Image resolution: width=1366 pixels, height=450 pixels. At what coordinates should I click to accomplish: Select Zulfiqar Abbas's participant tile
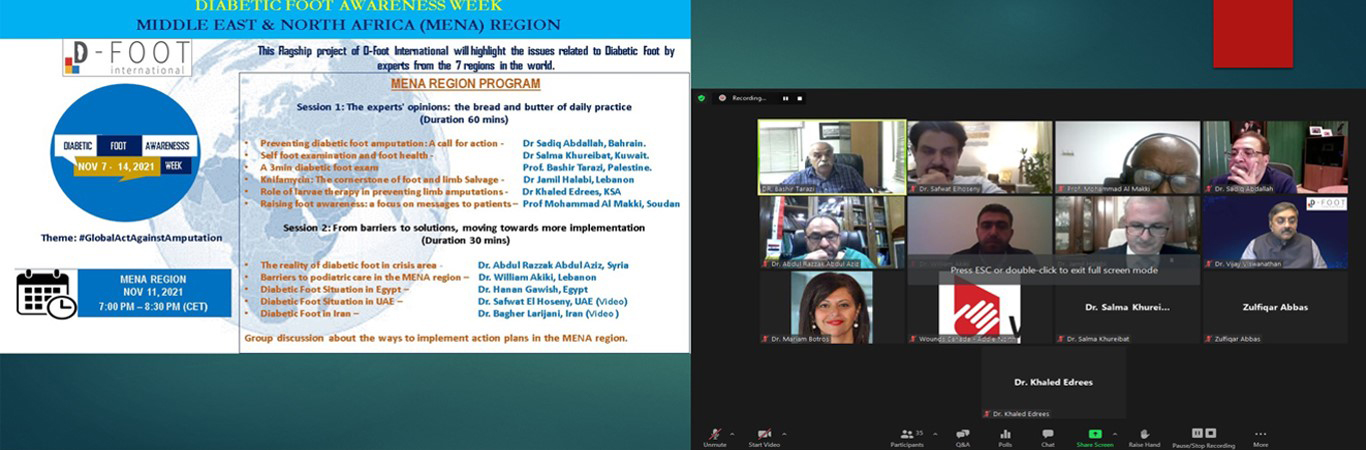(x=1275, y=308)
